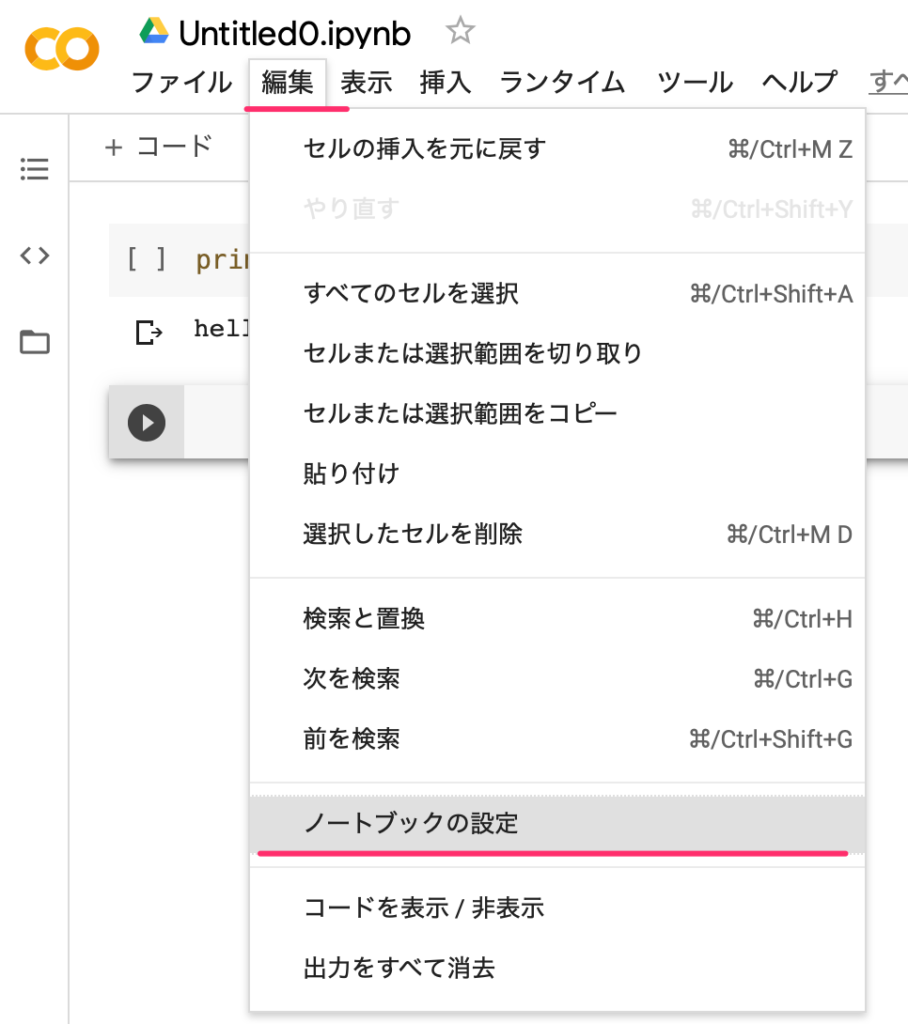Click the plus icon next to コード

113,146
